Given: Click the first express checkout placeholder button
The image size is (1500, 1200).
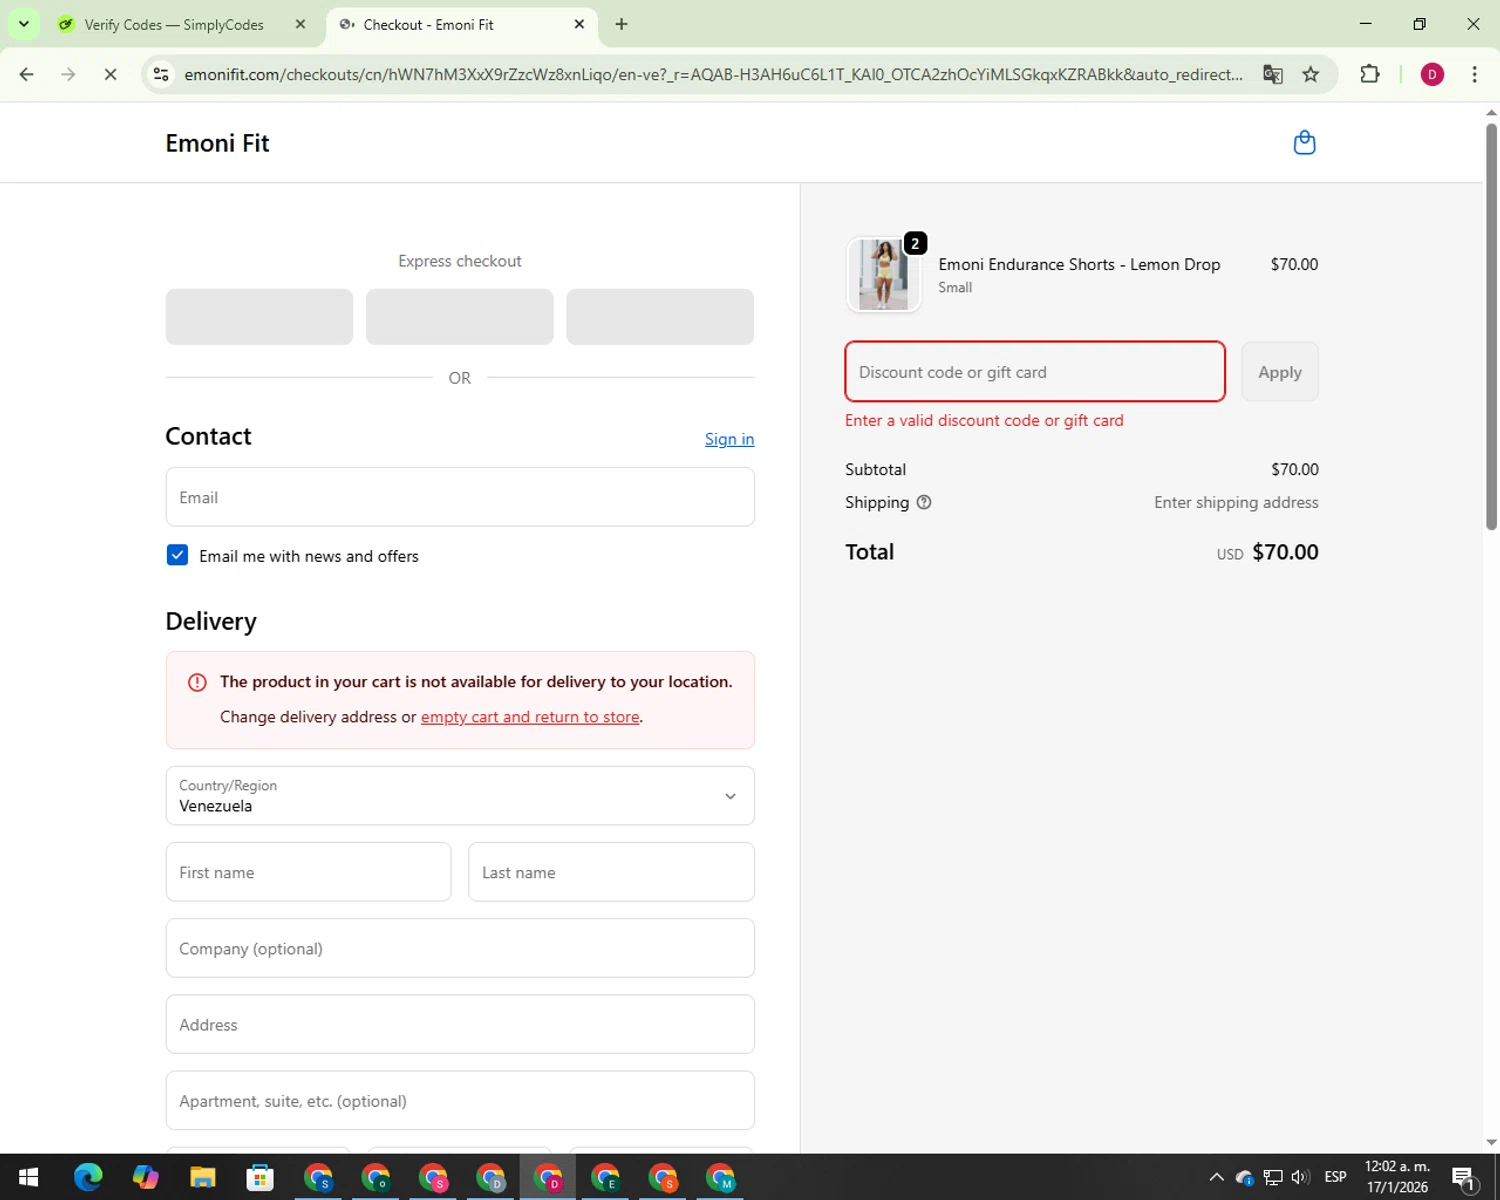Looking at the screenshot, I should pos(259,317).
